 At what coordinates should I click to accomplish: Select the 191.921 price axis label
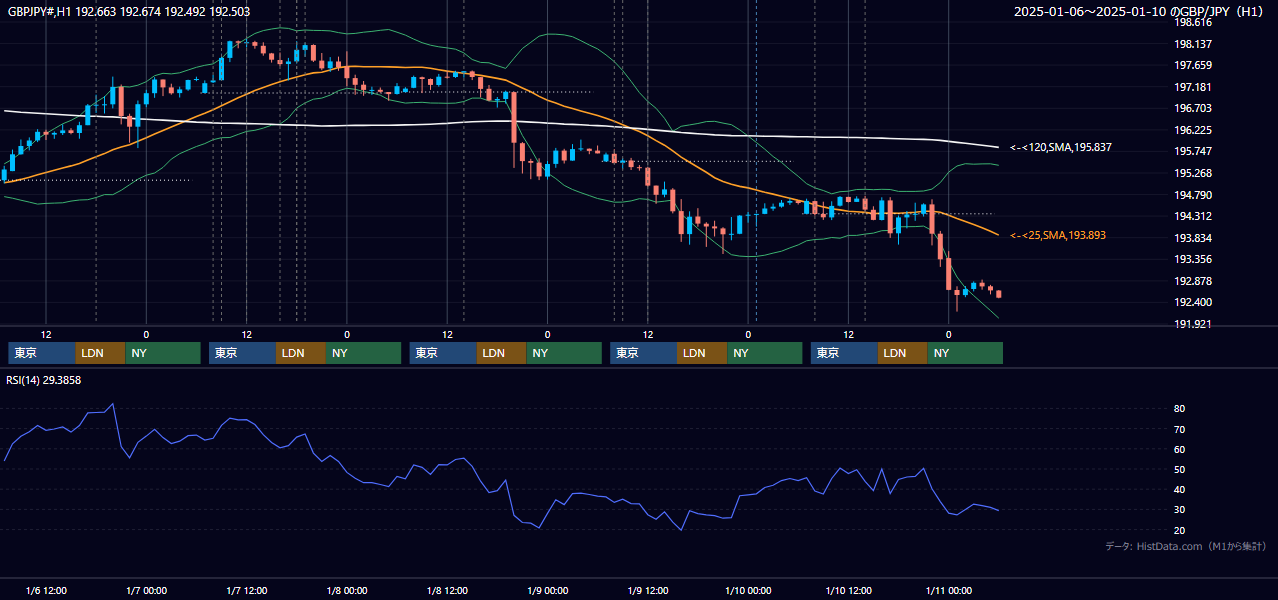tap(1193, 324)
